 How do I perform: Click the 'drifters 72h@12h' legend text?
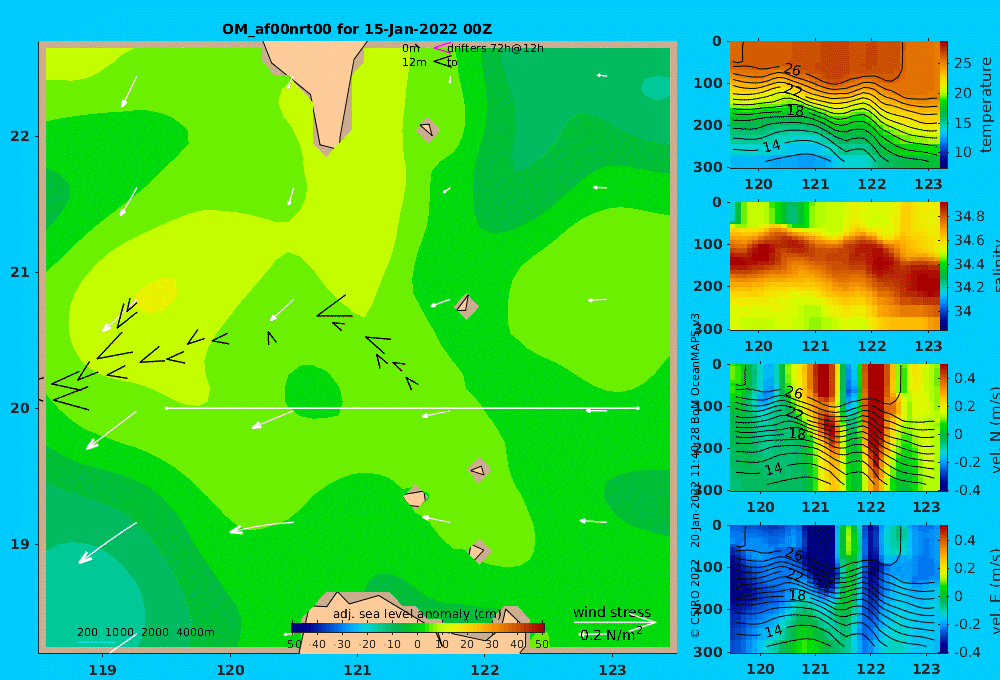(x=495, y=48)
